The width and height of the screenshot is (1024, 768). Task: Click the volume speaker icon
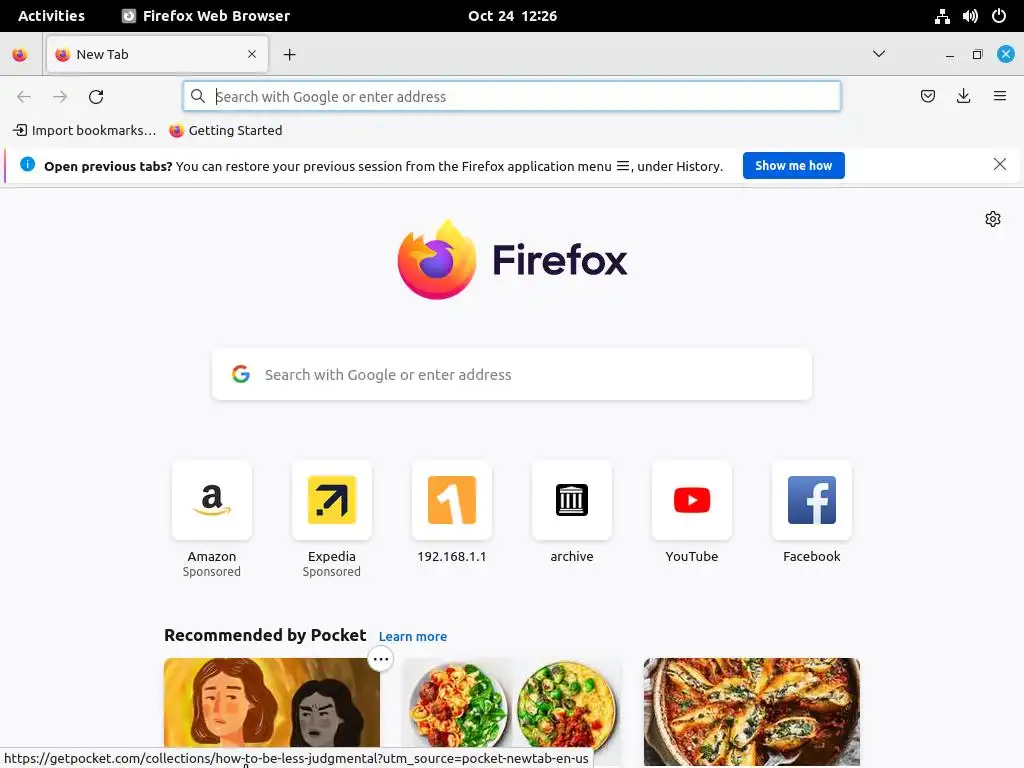tap(970, 16)
